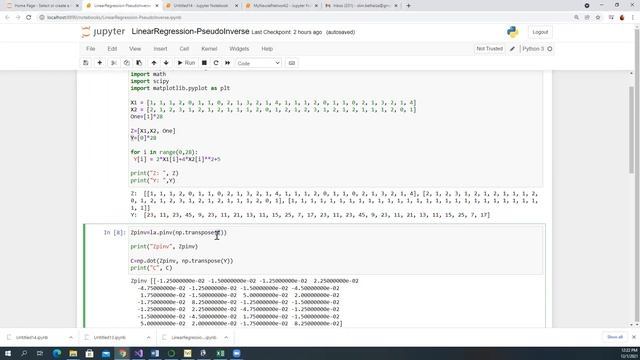The image size is (640, 360).
Task: Go back in browser history
Action: tap(7, 18)
